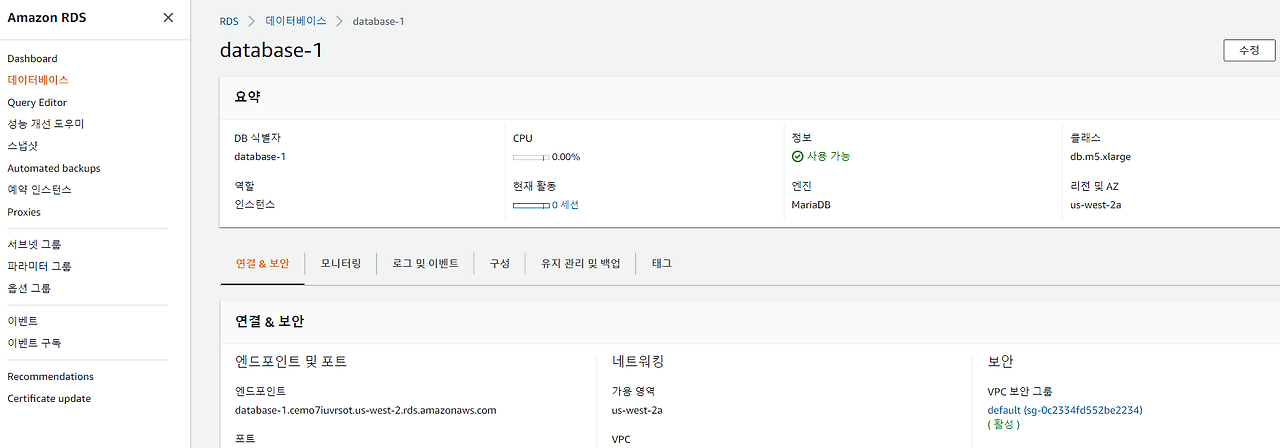
Task: Open the default security group link
Action: point(1065,410)
